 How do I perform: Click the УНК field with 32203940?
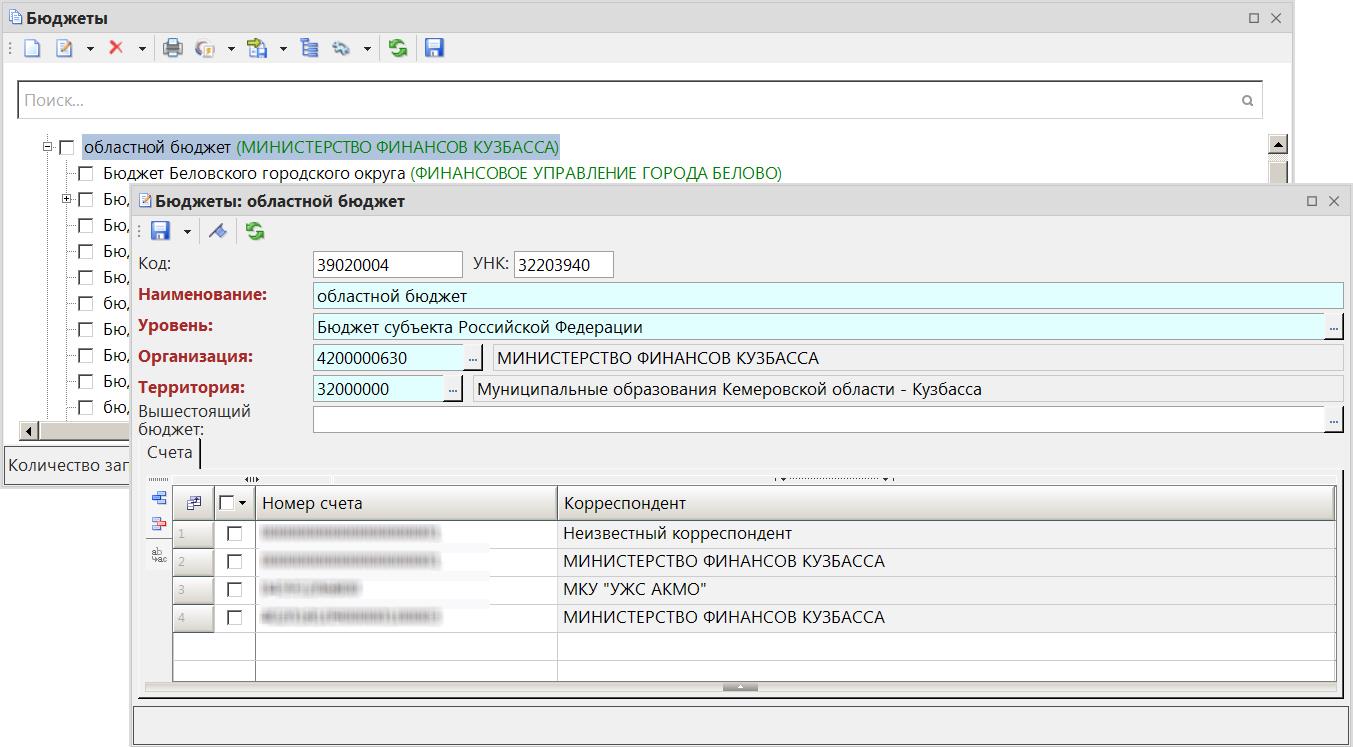point(564,265)
